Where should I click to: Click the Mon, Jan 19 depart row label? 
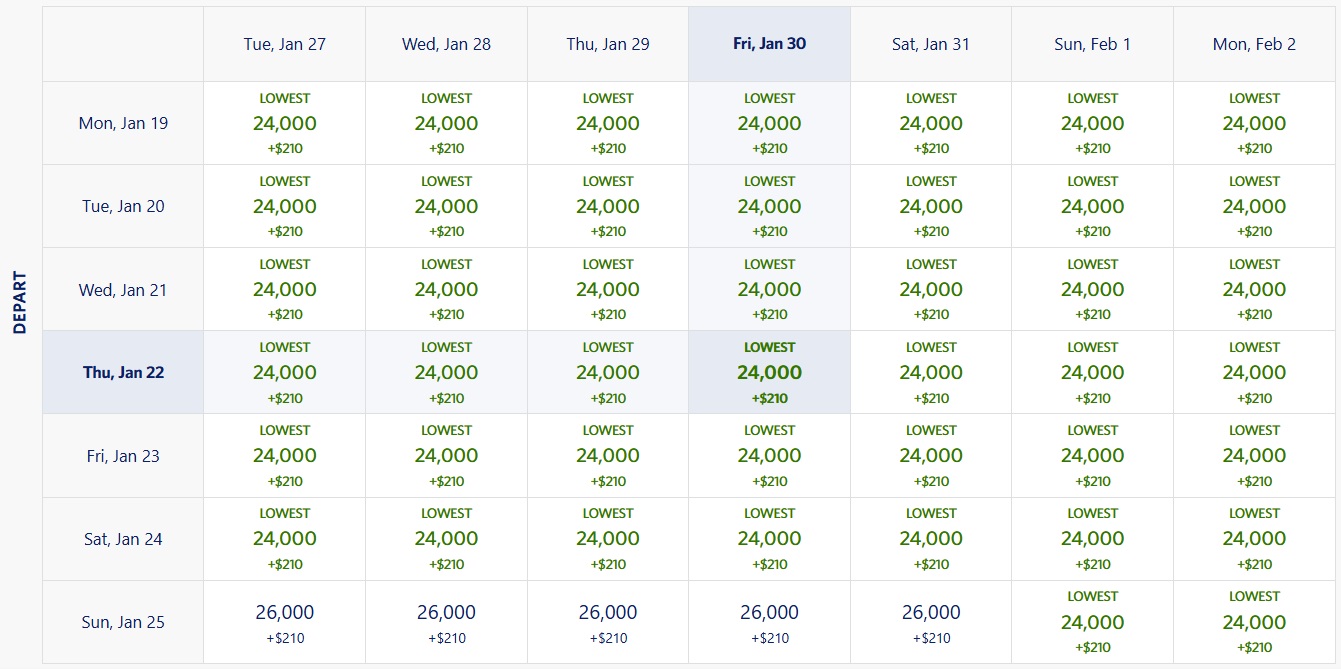click(x=122, y=122)
